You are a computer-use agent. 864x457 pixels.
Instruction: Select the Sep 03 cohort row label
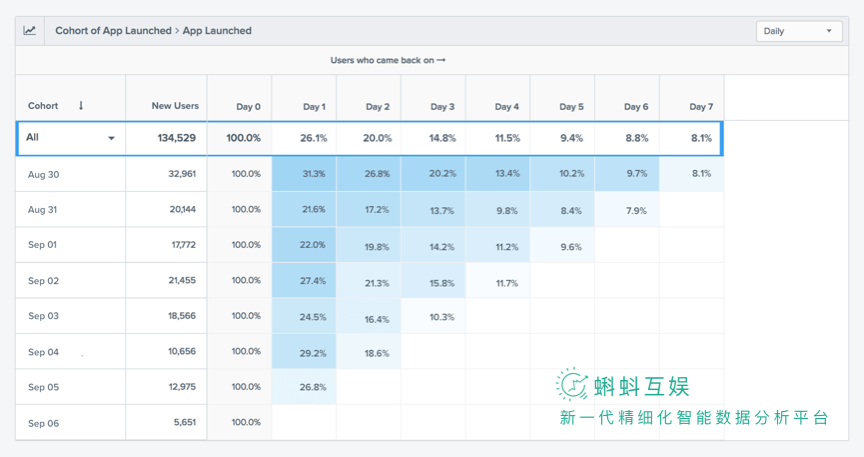pyautogui.click(x=43, y=316)
